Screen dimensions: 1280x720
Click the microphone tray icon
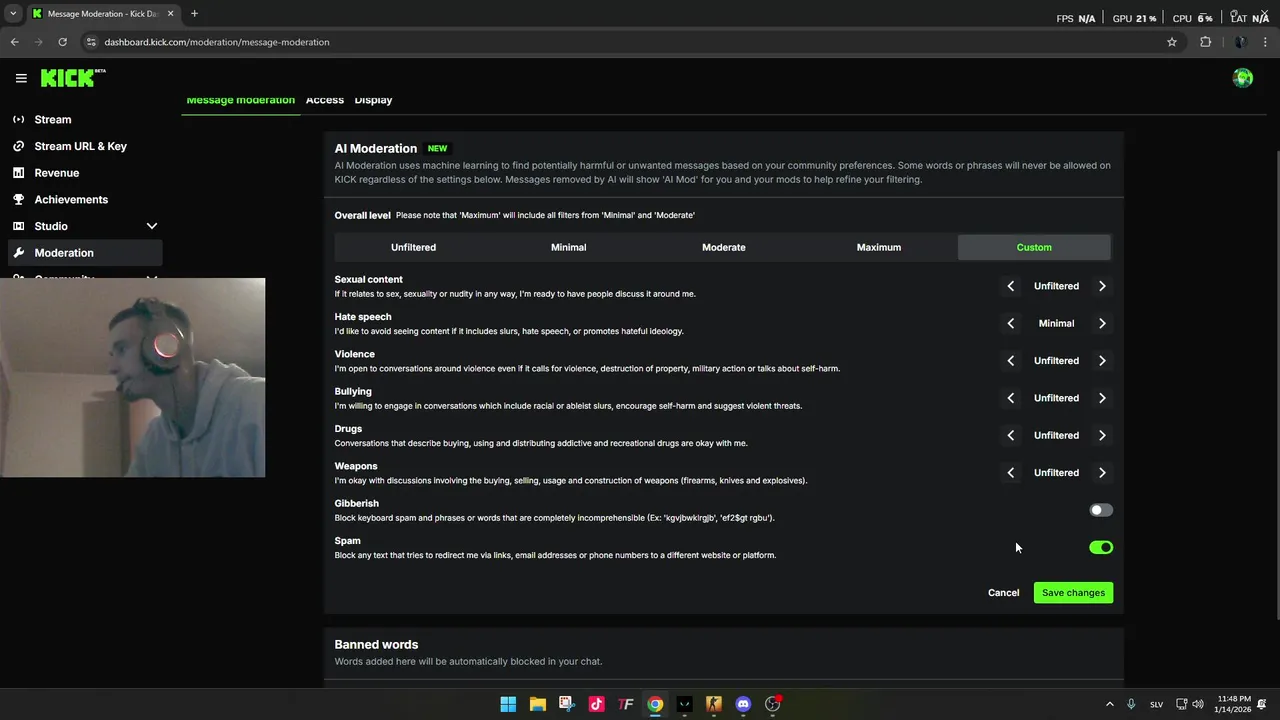coord(1131,704)
